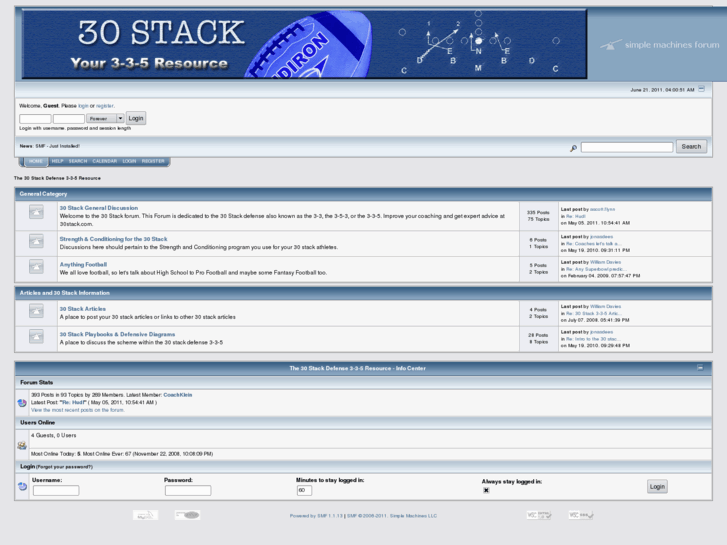727x545 pixels.
Task: Open the latest post 'Re: Hudl' in Forum Stats
Action: point(73,402)
